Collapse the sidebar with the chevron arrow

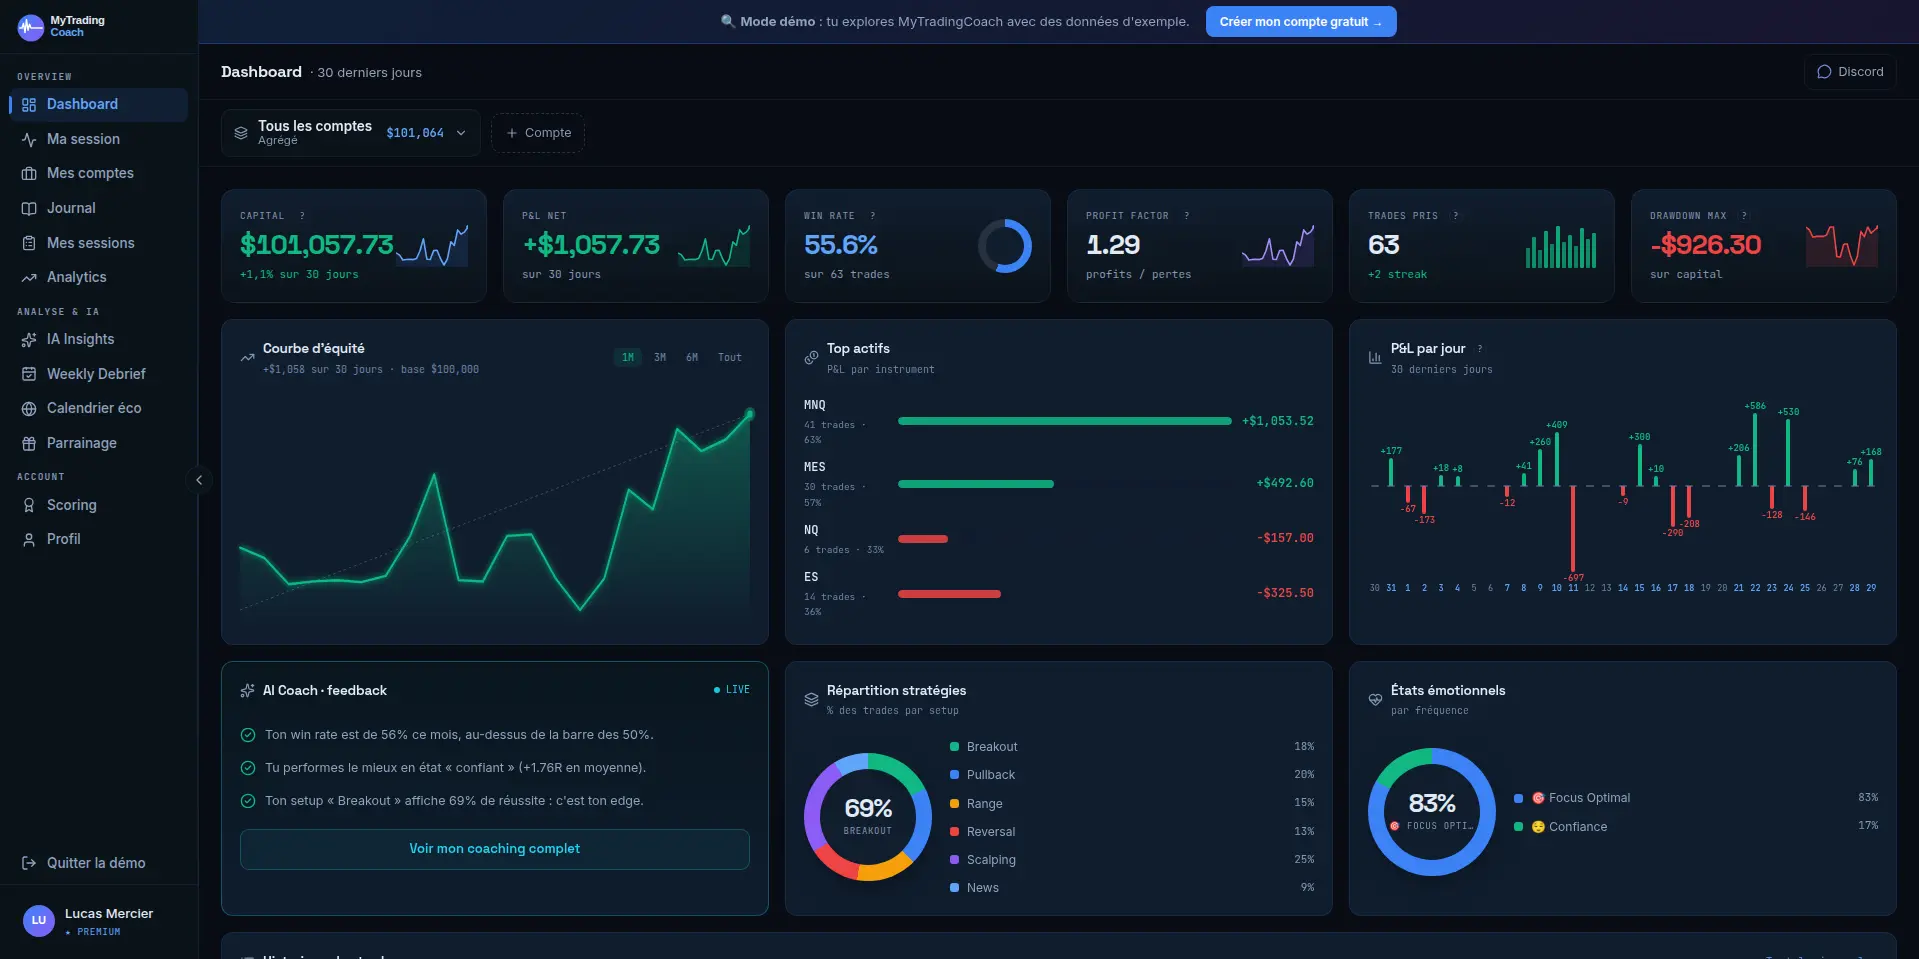pos(199,480)
